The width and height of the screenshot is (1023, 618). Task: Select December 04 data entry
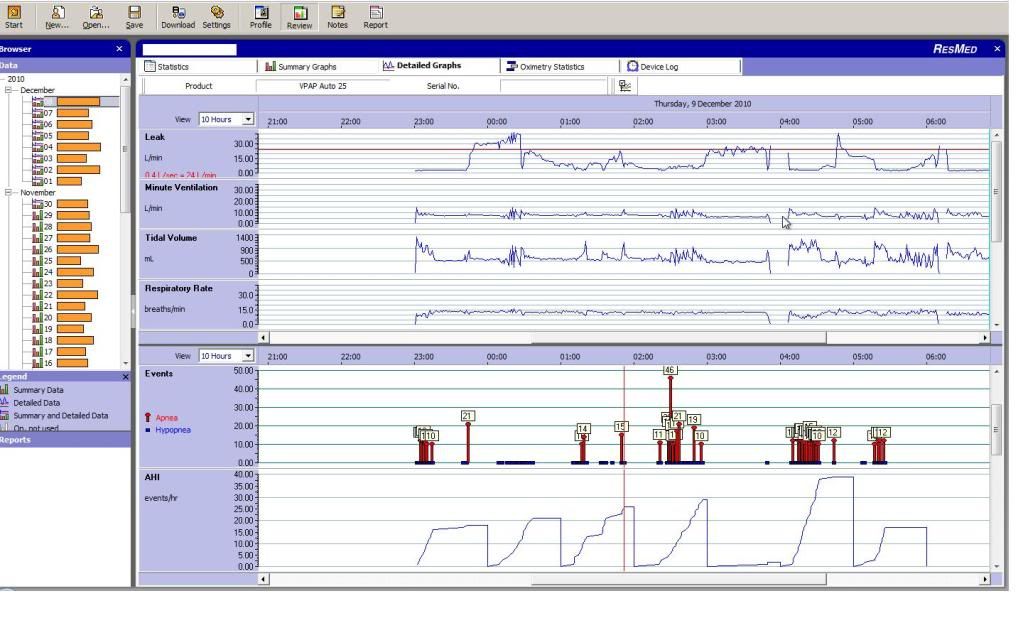point(67,147)
